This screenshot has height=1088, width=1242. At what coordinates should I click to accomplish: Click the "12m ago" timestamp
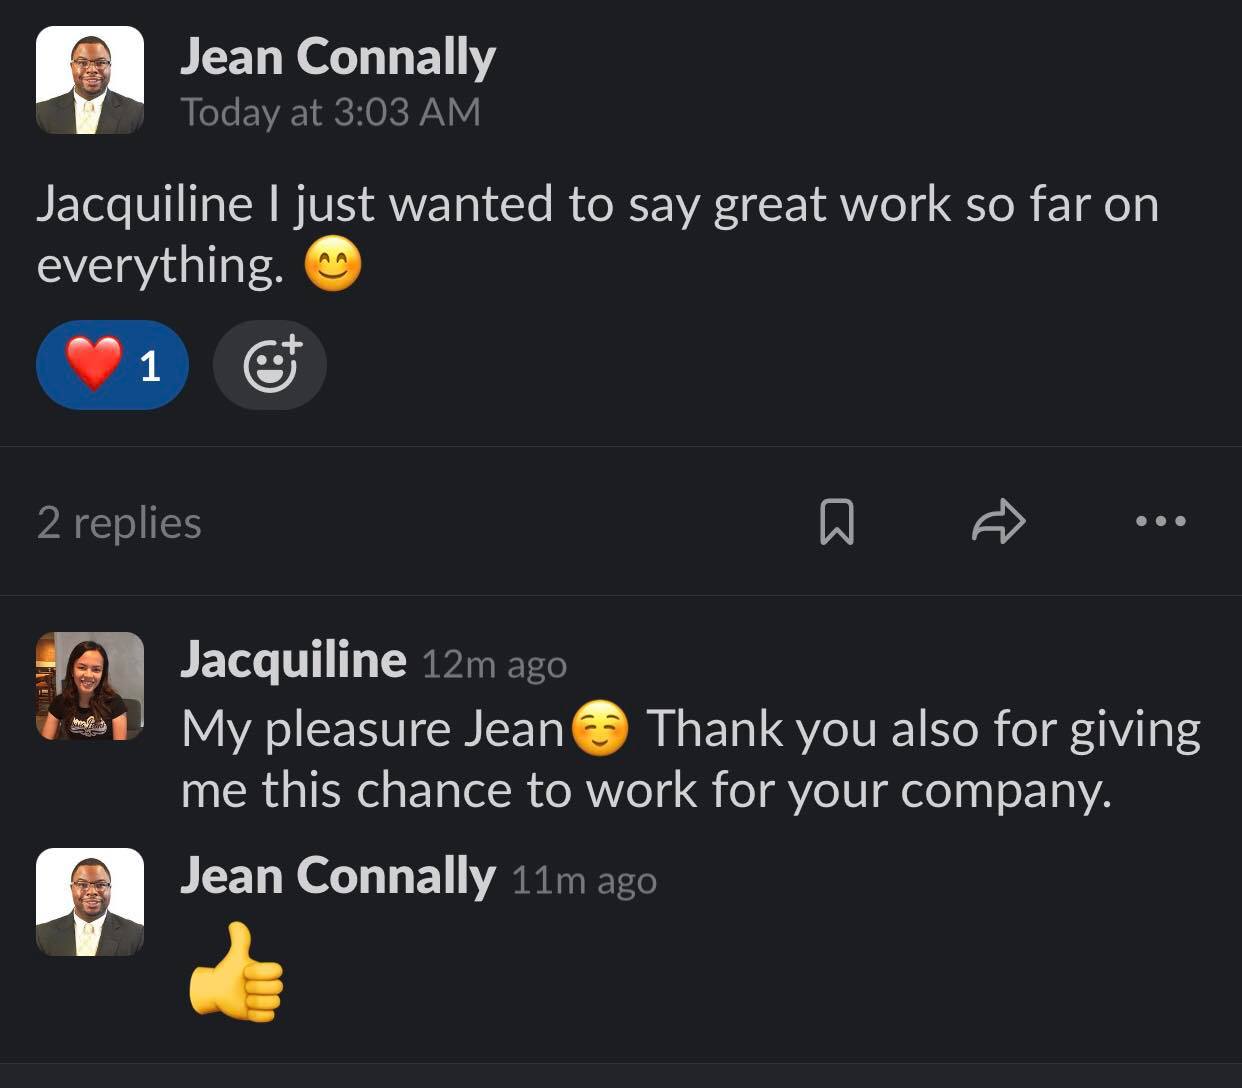[494, 664]
